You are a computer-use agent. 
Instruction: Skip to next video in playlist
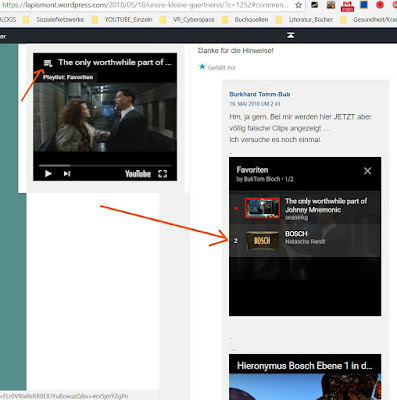pyautogui.click(x=67, y=174)
